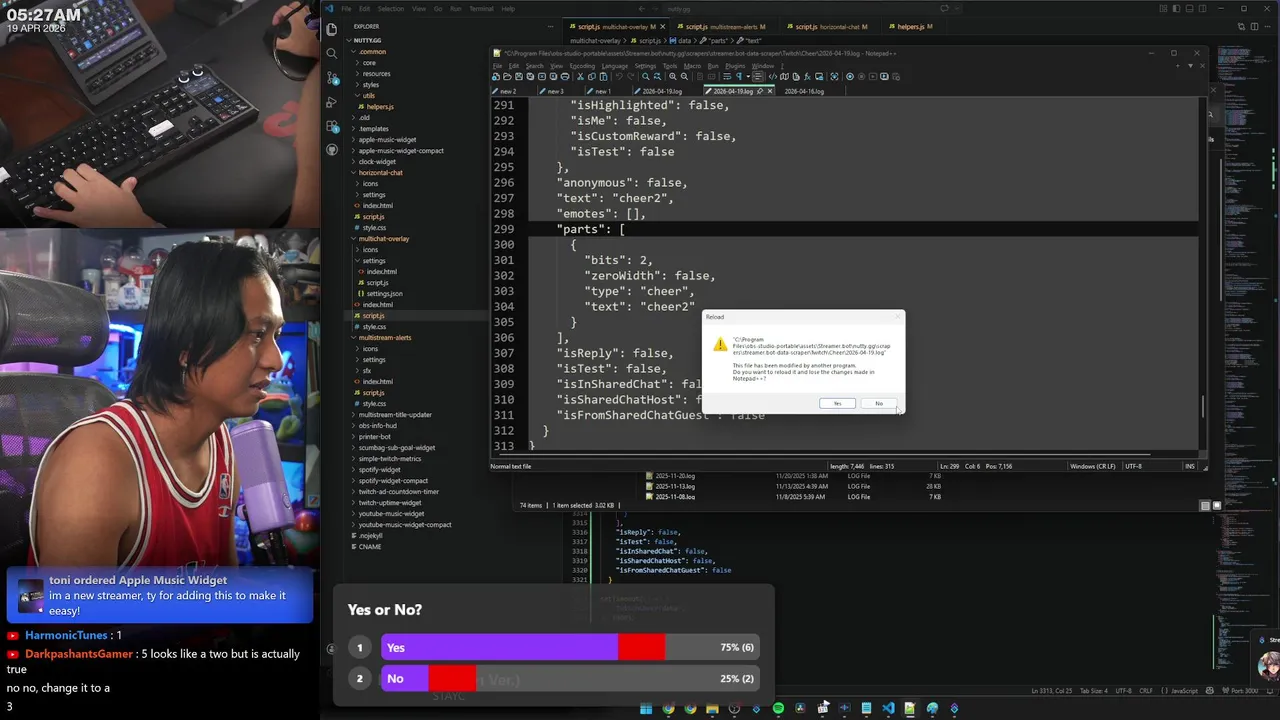Click Notepad++ Zoom In toolbar icon
Image resolution: width=1280 pixels, height=720 pixels.
[x=673, y=77]
